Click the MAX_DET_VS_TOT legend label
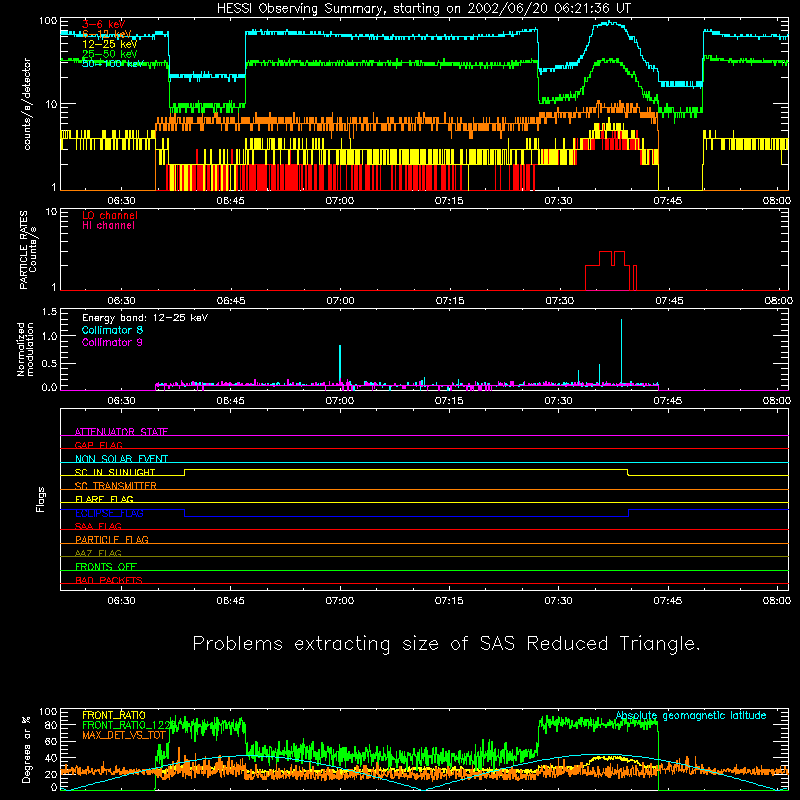 [124, 735]
